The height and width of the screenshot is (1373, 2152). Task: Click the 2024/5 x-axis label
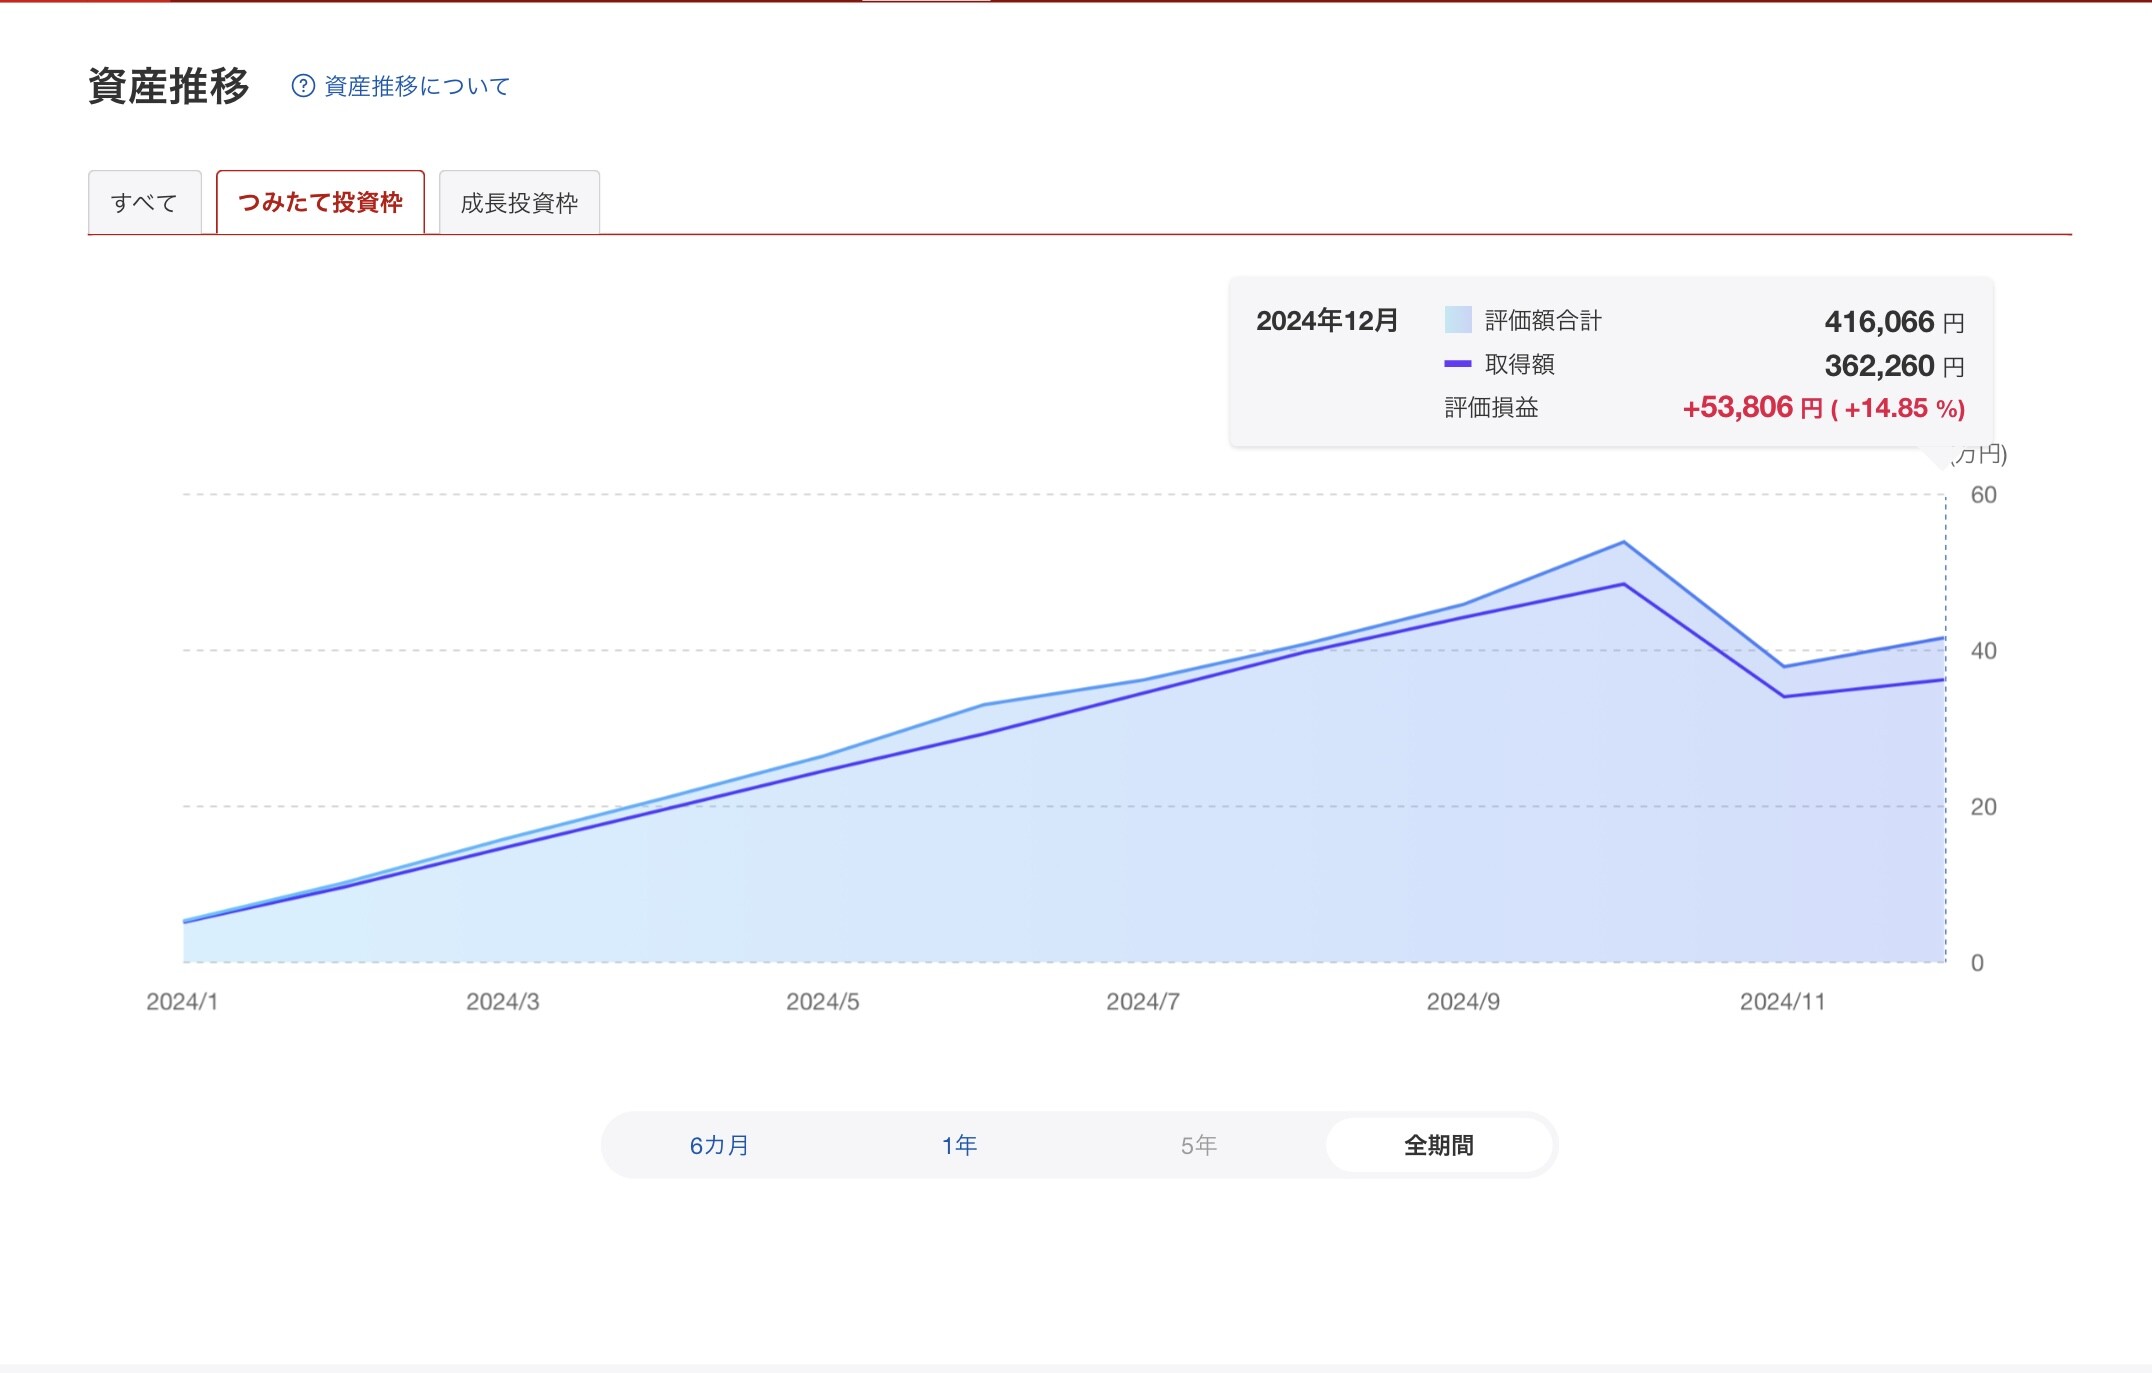tap(822, 1001)
